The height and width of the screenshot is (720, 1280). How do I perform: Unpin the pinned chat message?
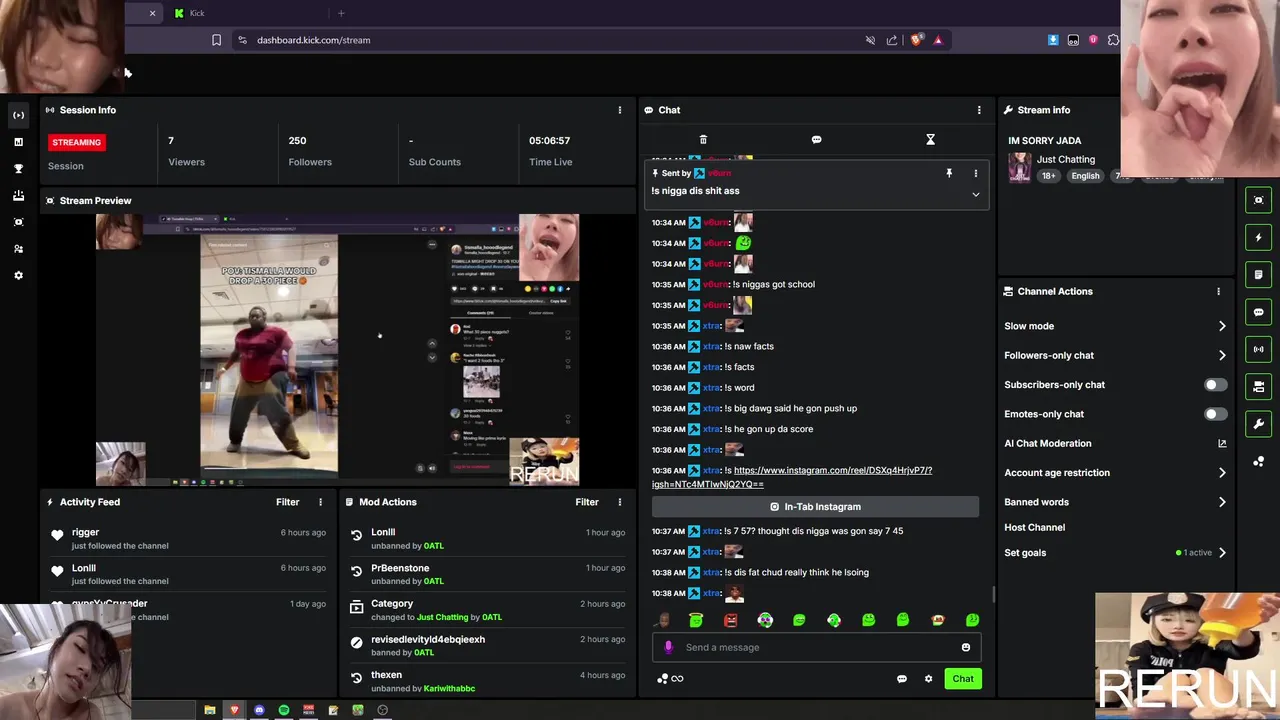tap(949, 173)
